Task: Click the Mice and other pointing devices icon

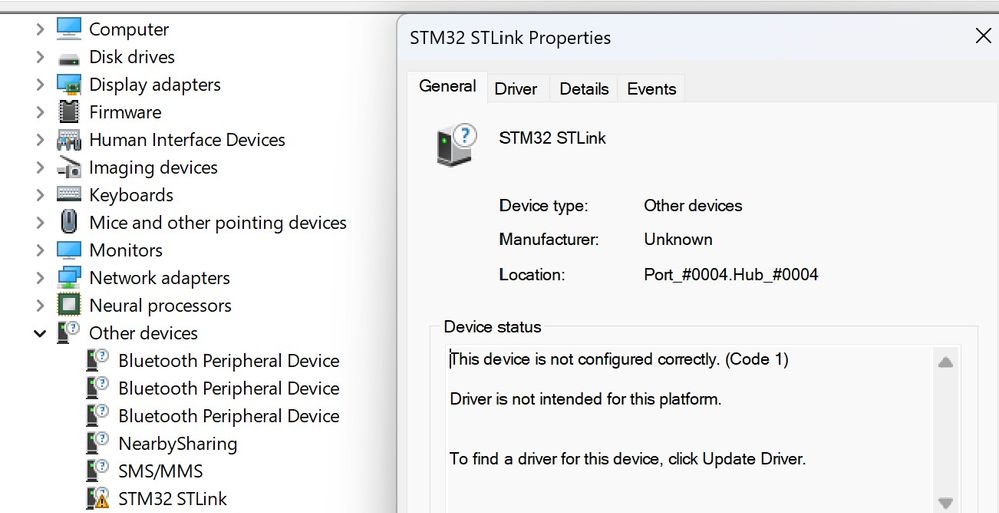Action: 68,222
